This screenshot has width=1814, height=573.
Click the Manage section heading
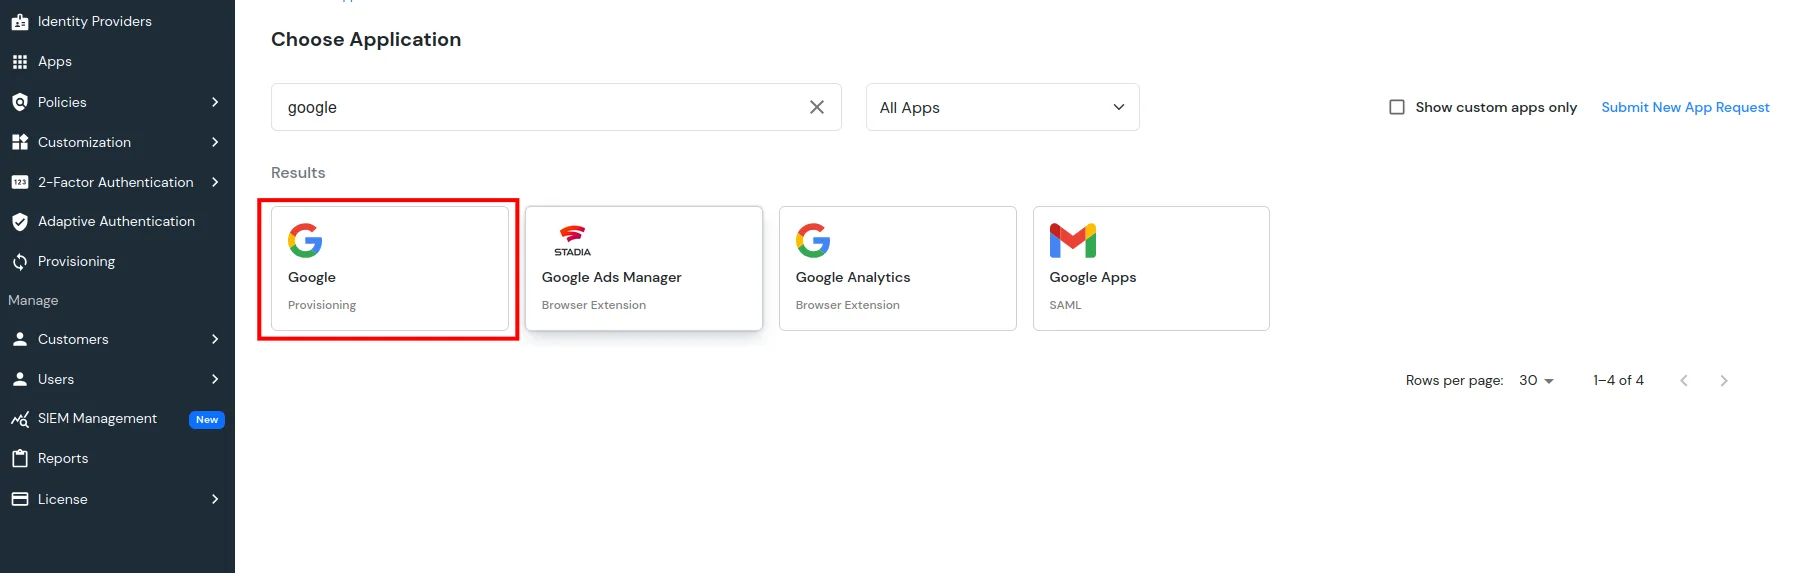(33, 300)
